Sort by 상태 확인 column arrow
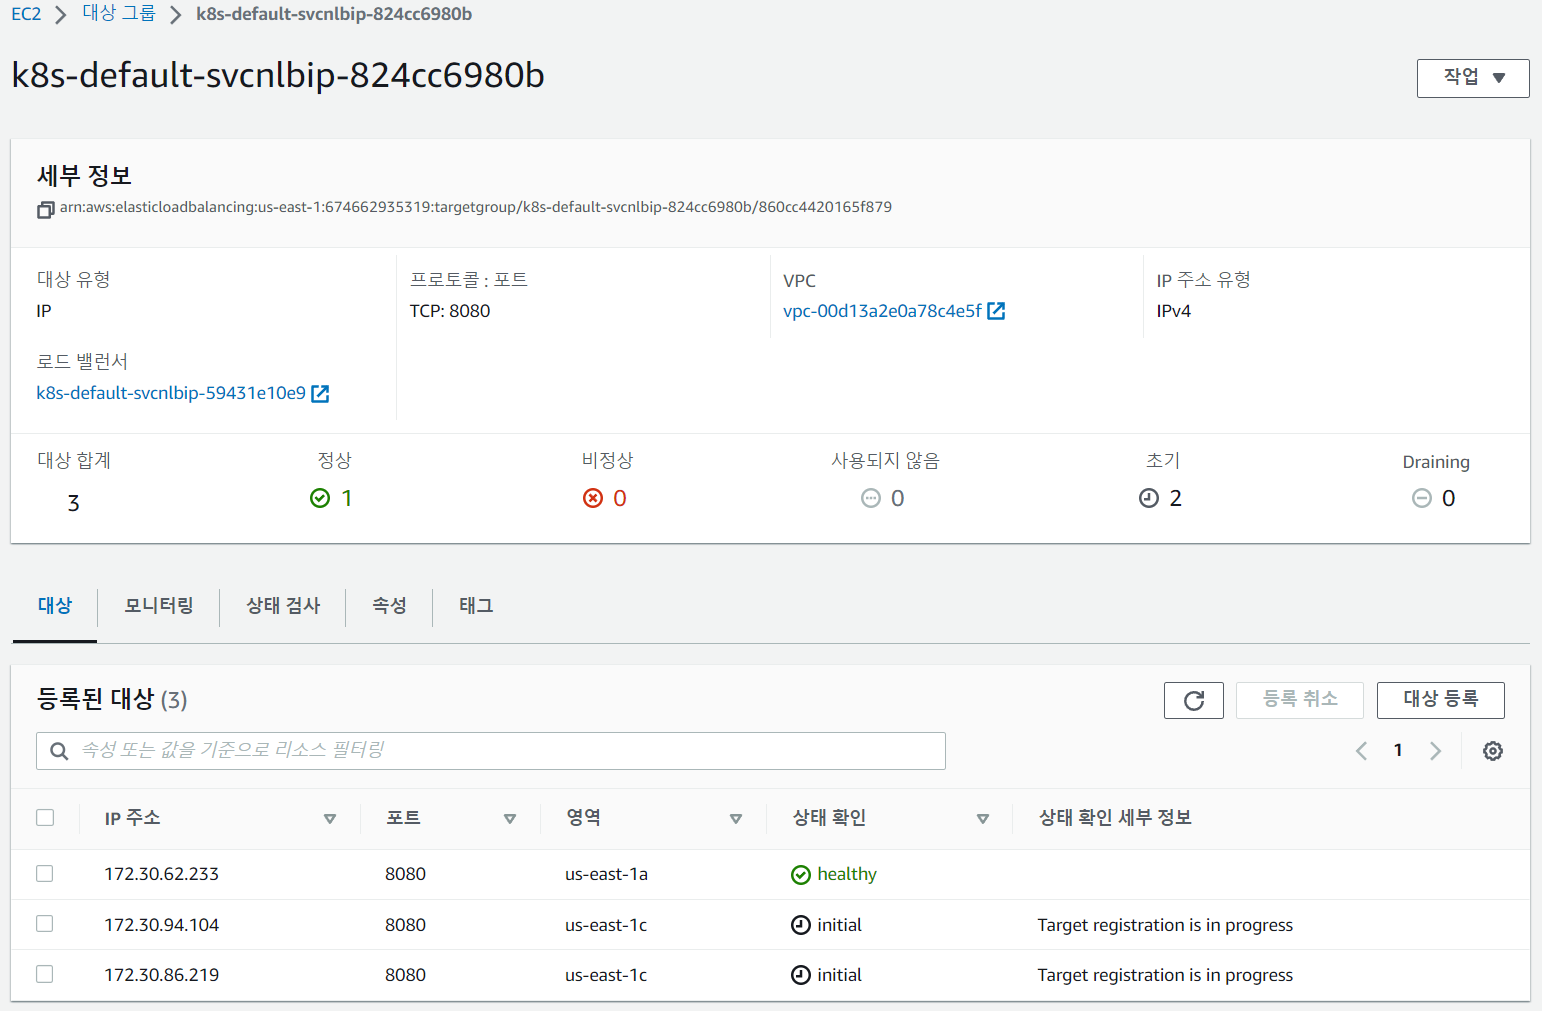This screenshot has width=1542, height=1011. tap(982, 819)
